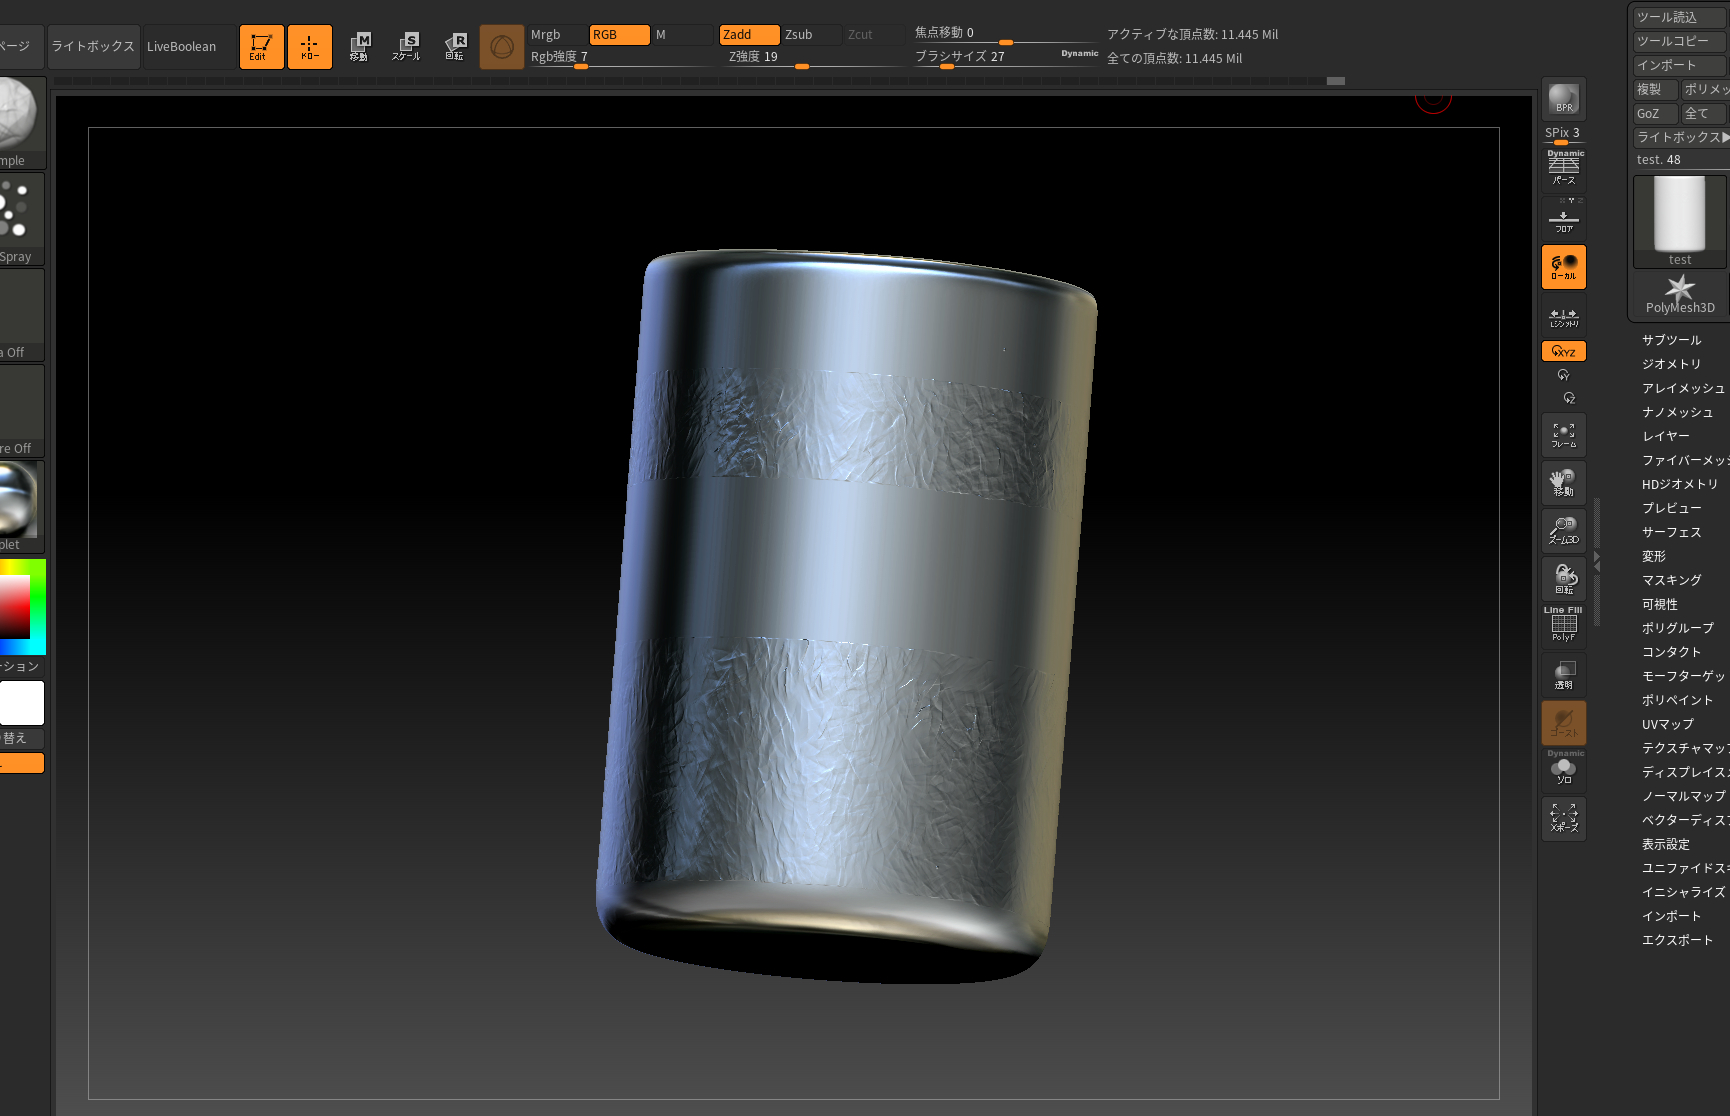Image resolution: width=1730 pixels, height=1116 pixels.
Task: Expand the ジオメトリ subpalette
Action: (1671, 364)
